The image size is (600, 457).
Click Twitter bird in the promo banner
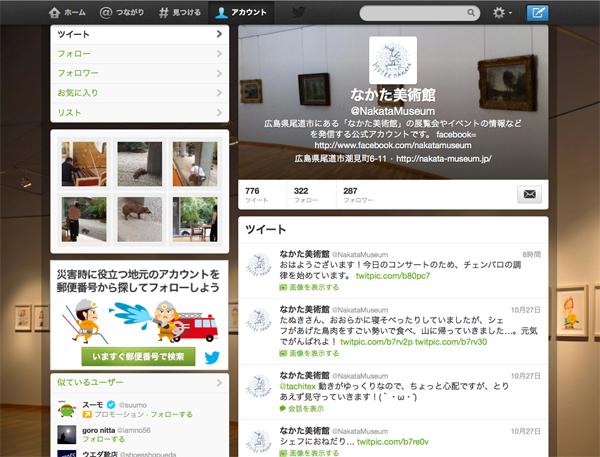click(212, 358)
